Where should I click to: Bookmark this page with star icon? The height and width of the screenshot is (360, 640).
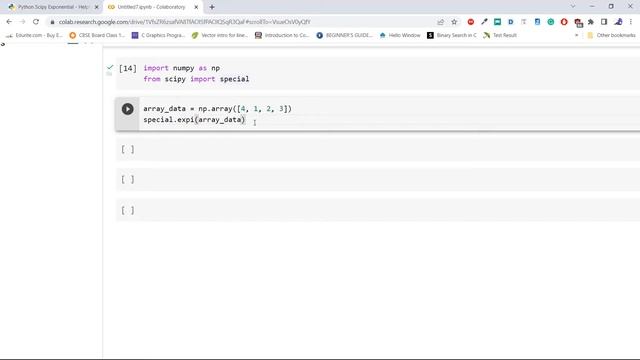454,22
